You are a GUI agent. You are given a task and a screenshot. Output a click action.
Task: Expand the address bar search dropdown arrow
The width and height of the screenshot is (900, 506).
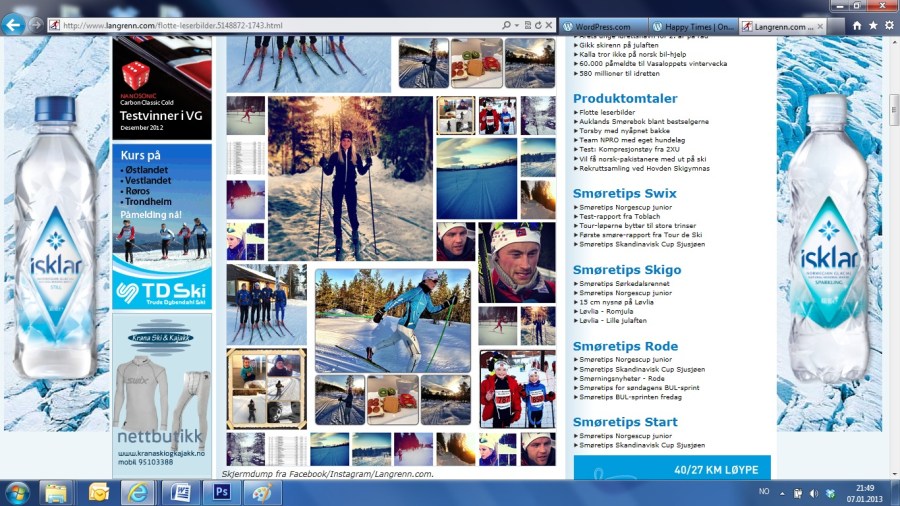[517, 25]
